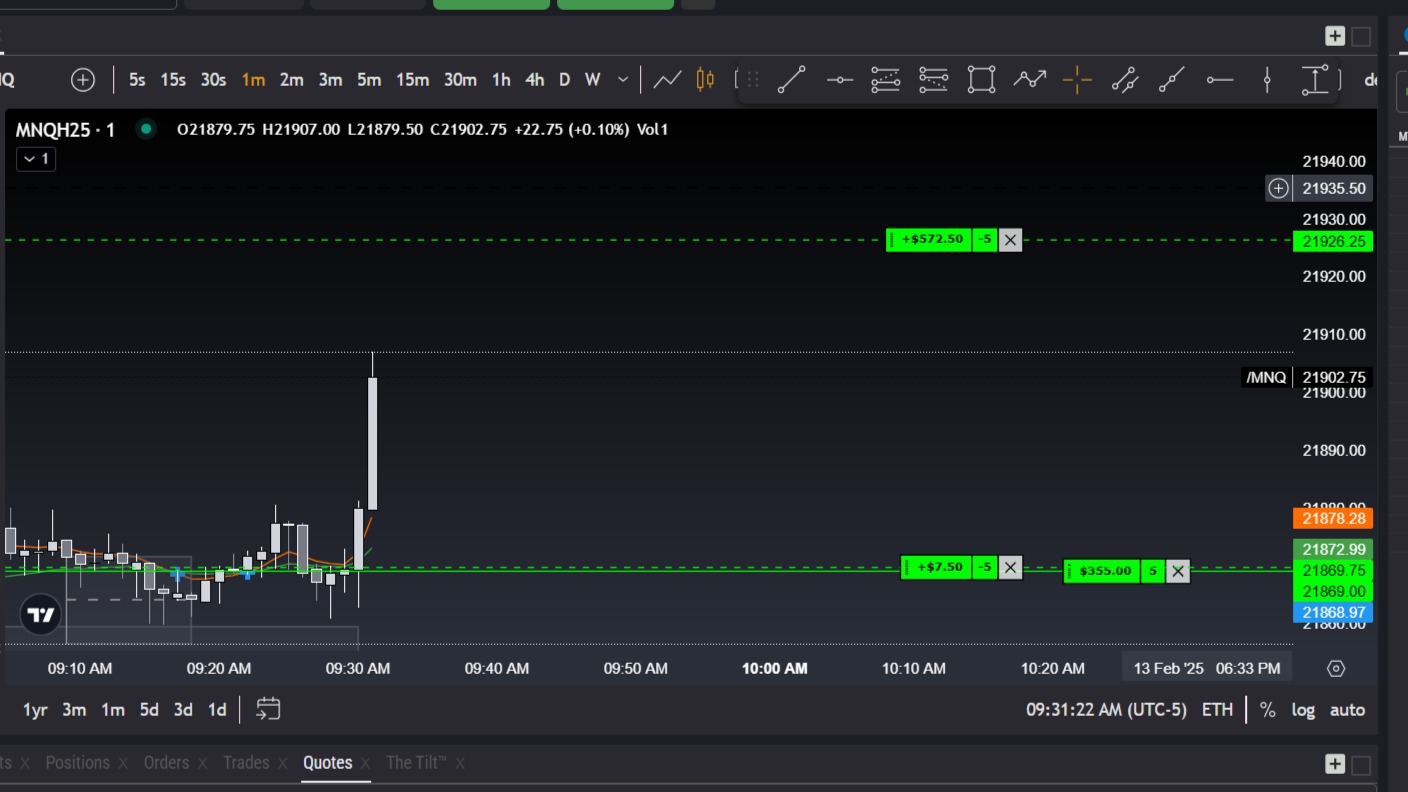Switch to line chart style
The height and width of the screenshot is (792, 1408).
click(x=667, y=80)
